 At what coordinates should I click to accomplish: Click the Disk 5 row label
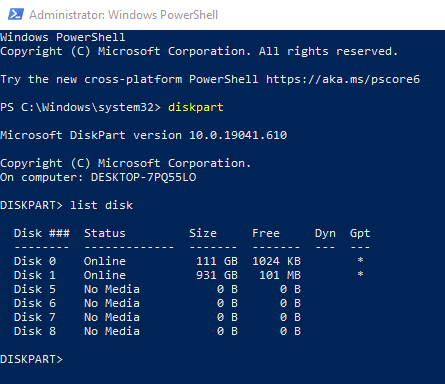35,289
